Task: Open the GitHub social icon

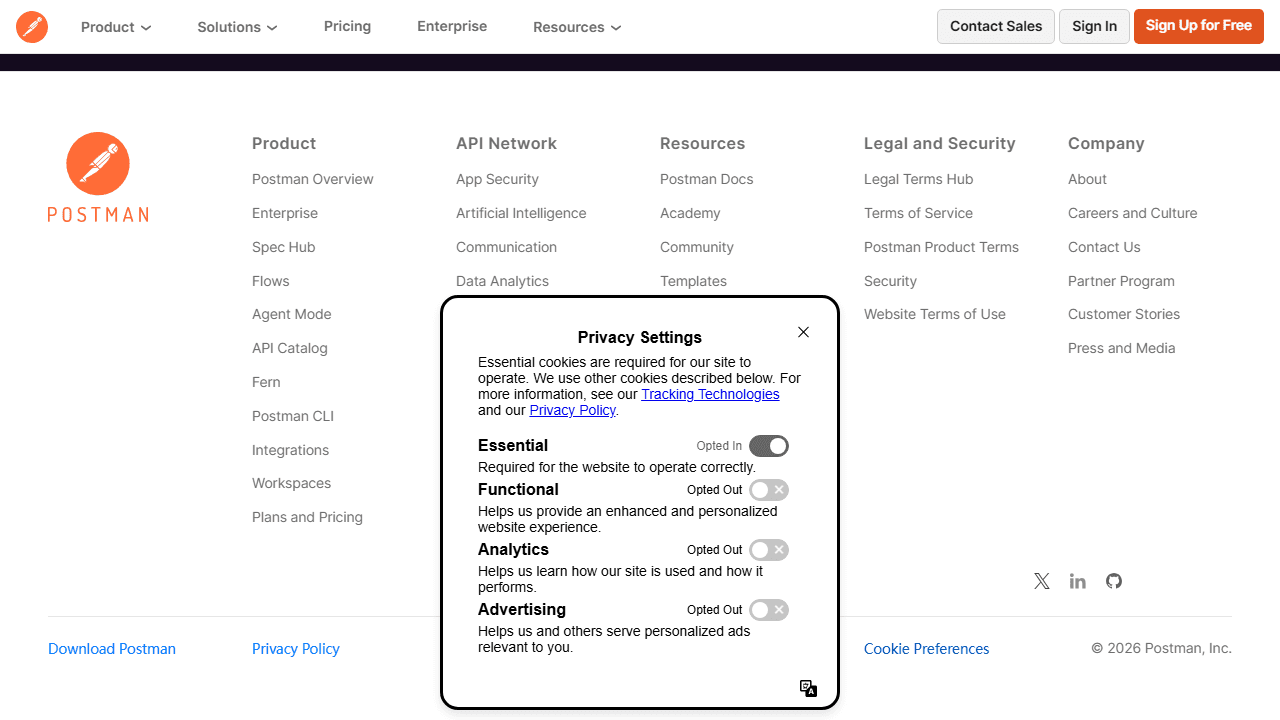Action: pyautogui.click(x=1114, y=581)
